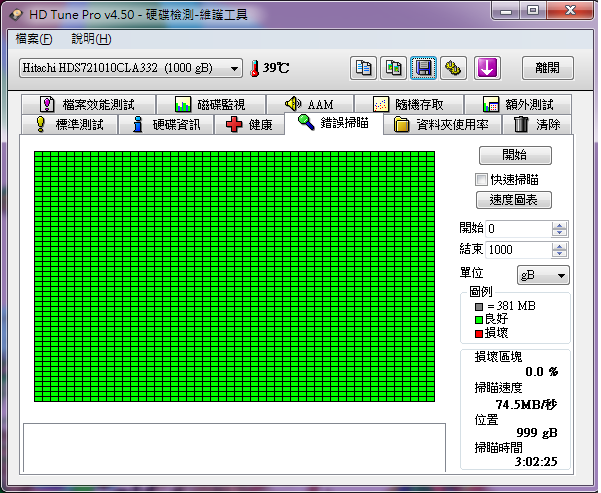
Task: Click the 3:02:25 scan time value
Action: (x=536, y=462)
